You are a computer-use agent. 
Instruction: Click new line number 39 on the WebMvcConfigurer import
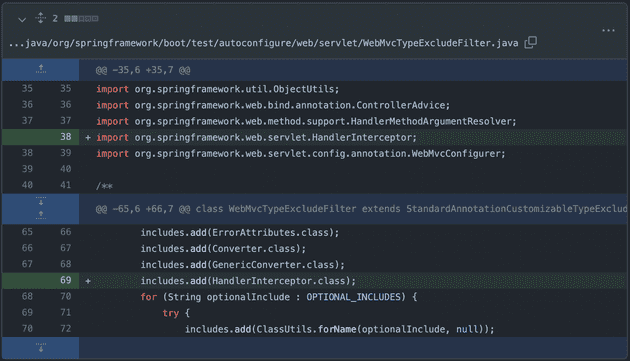66,153
